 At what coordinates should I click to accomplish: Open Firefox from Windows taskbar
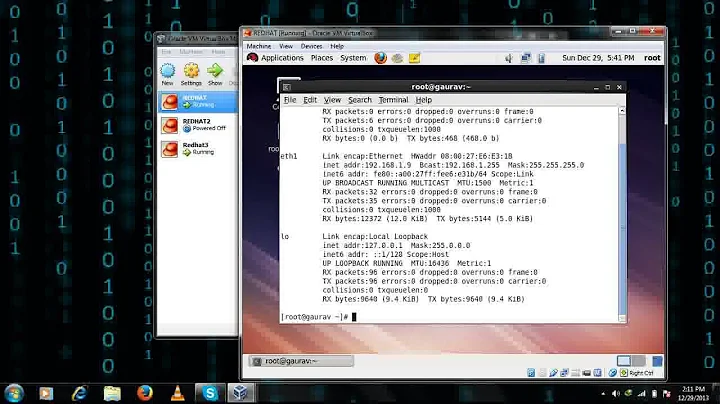click(x=145, y=393)
